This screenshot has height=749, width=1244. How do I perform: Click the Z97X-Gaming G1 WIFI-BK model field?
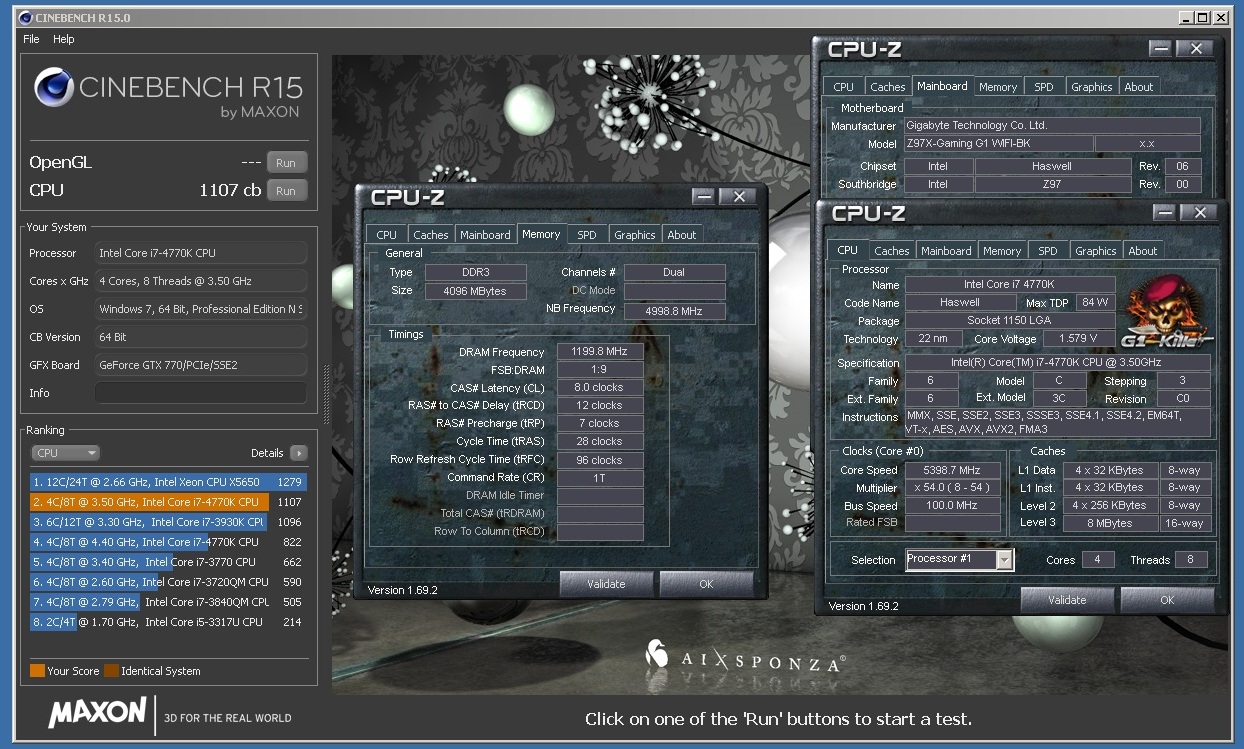(x=996, y=144)
